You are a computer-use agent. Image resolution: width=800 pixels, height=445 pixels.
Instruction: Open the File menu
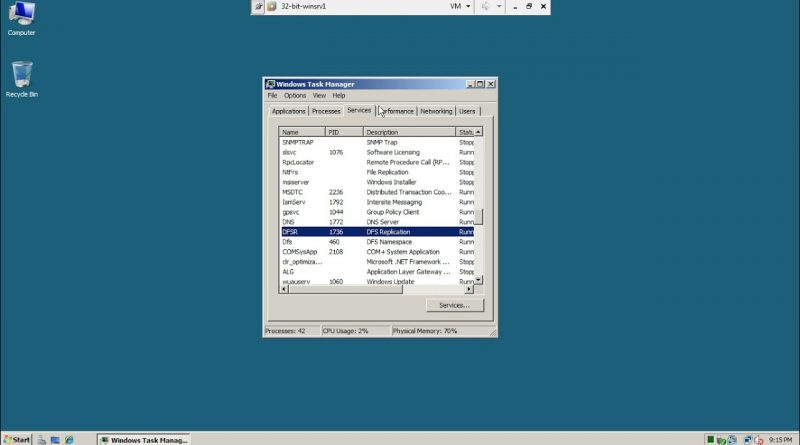[x=272, y=95]
